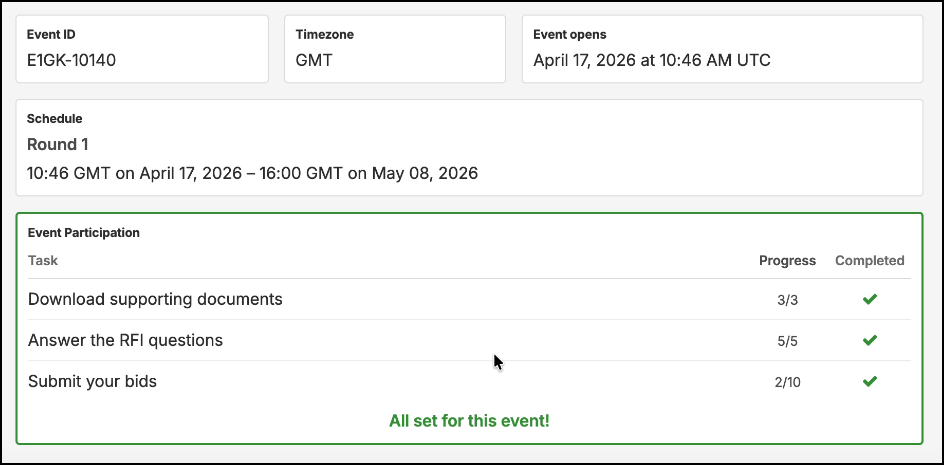Image resolution: width=944 pixels, height=465 pixels.
Task: Click the green checkmark for Download supporting documents
Action: (x=869, y=299)
